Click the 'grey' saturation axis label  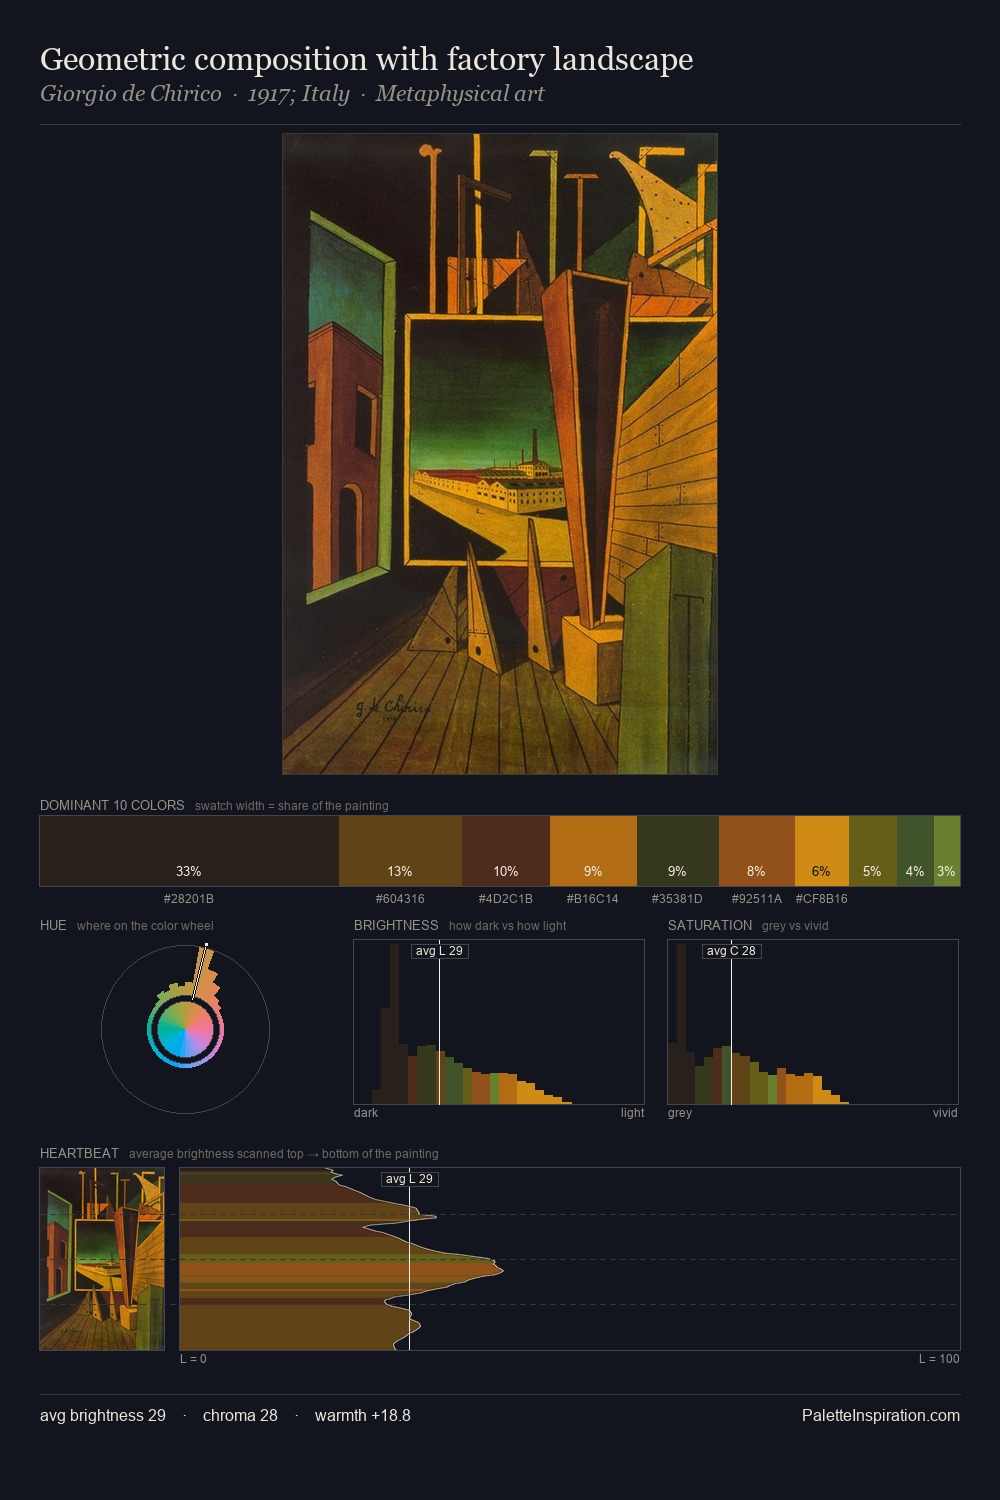coord(680,1112)
